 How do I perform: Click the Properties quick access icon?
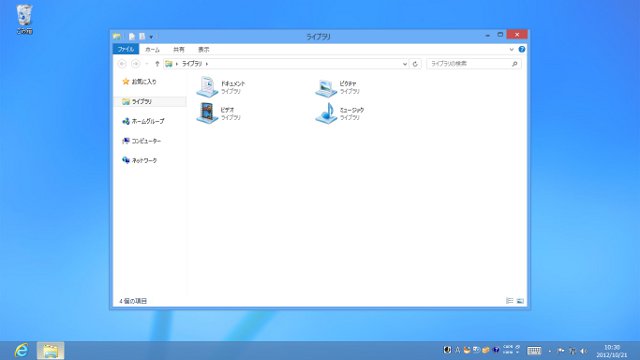click(131, 36)
